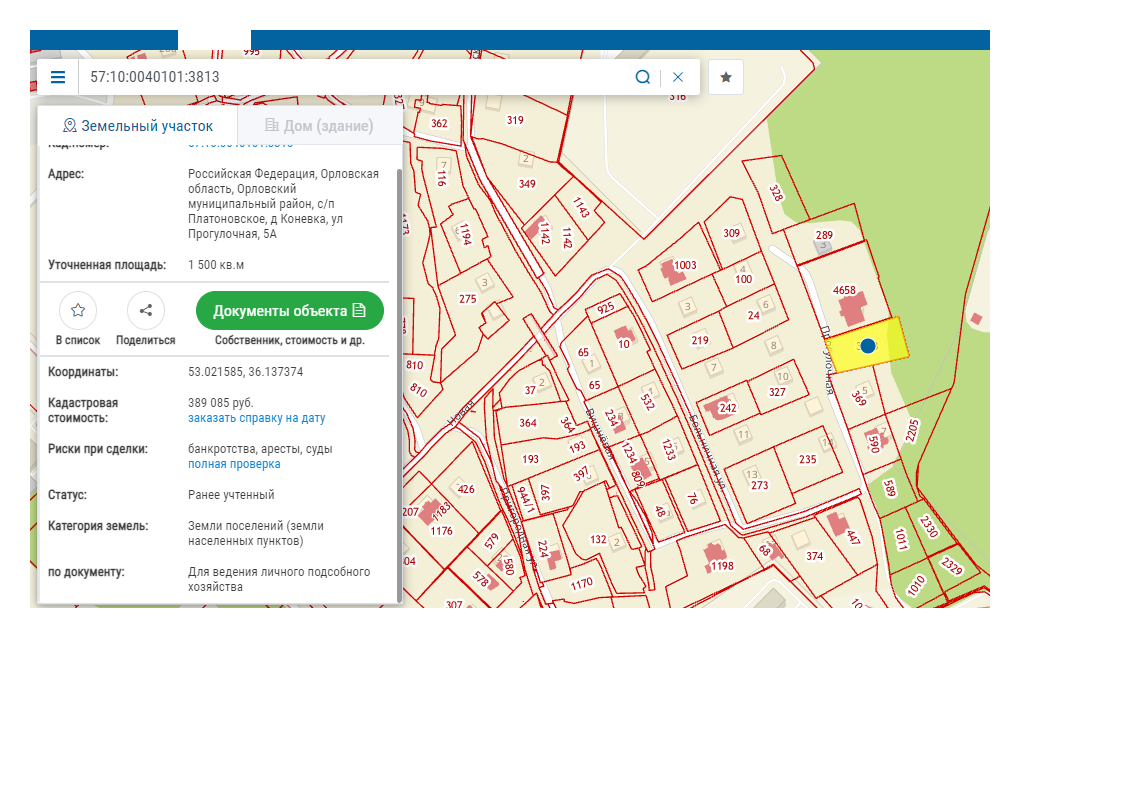Select parcel 2205 on the map
Viewport: 1122px width, 793px height.
click(911, 430)
